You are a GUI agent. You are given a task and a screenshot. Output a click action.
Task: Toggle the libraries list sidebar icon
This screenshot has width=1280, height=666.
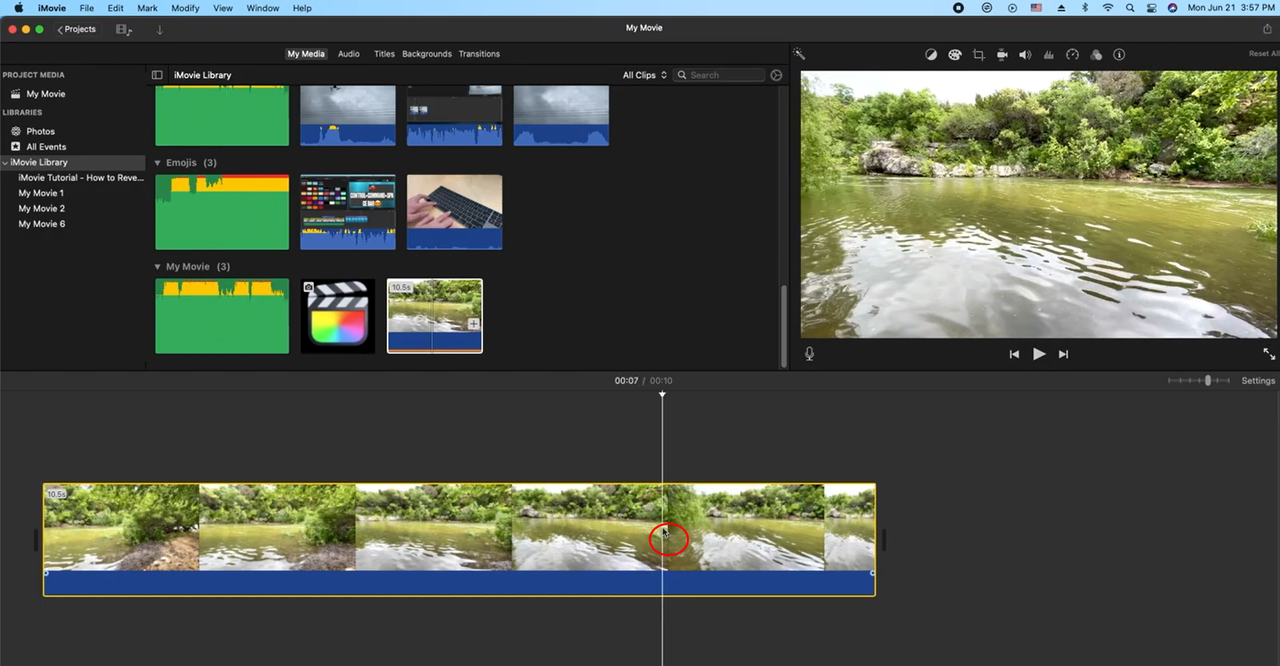pyautogui.click(x=157, y=75)
